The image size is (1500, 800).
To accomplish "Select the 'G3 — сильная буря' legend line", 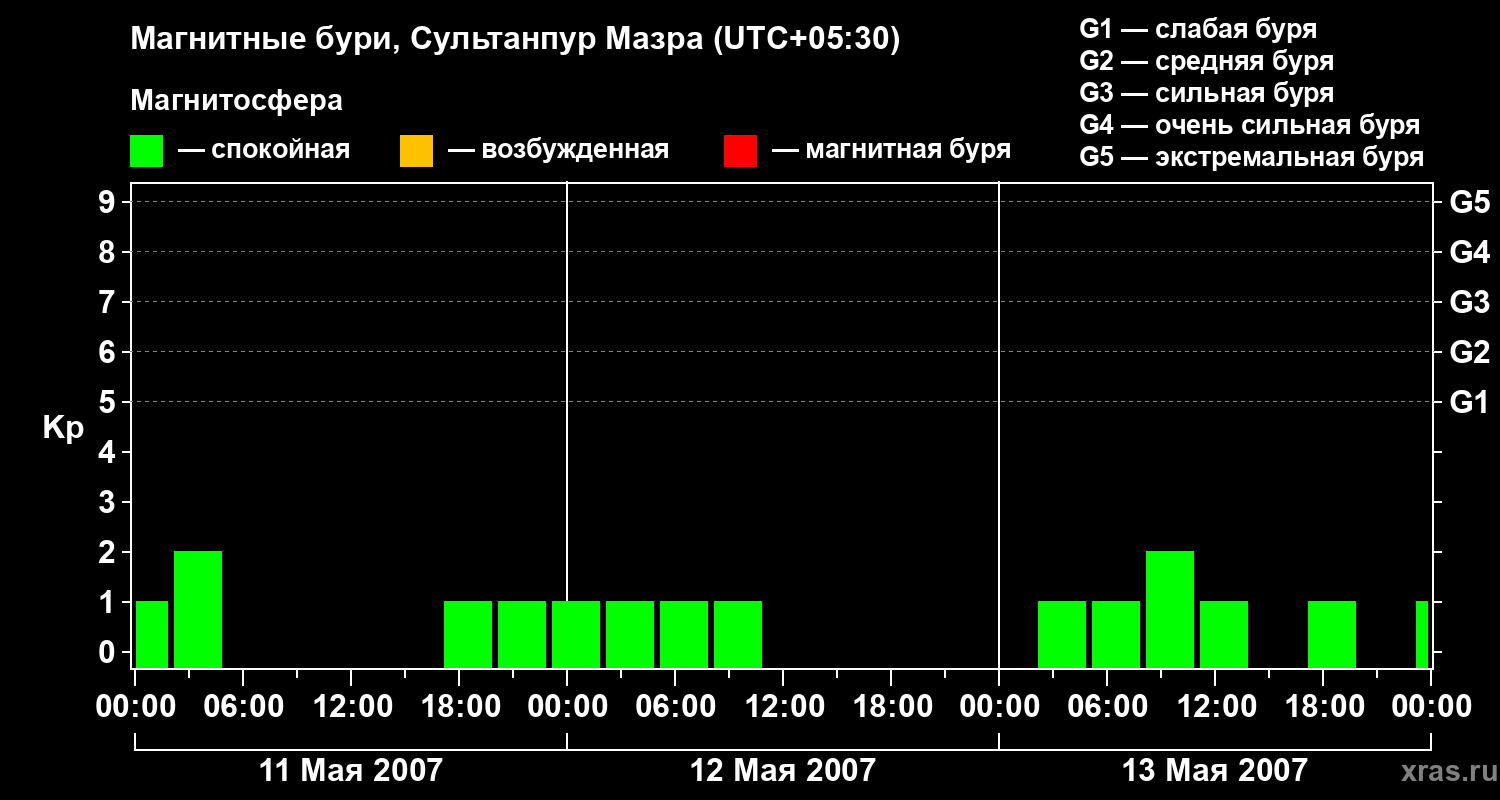I will pyautogui.click(x=1207, y=93).
